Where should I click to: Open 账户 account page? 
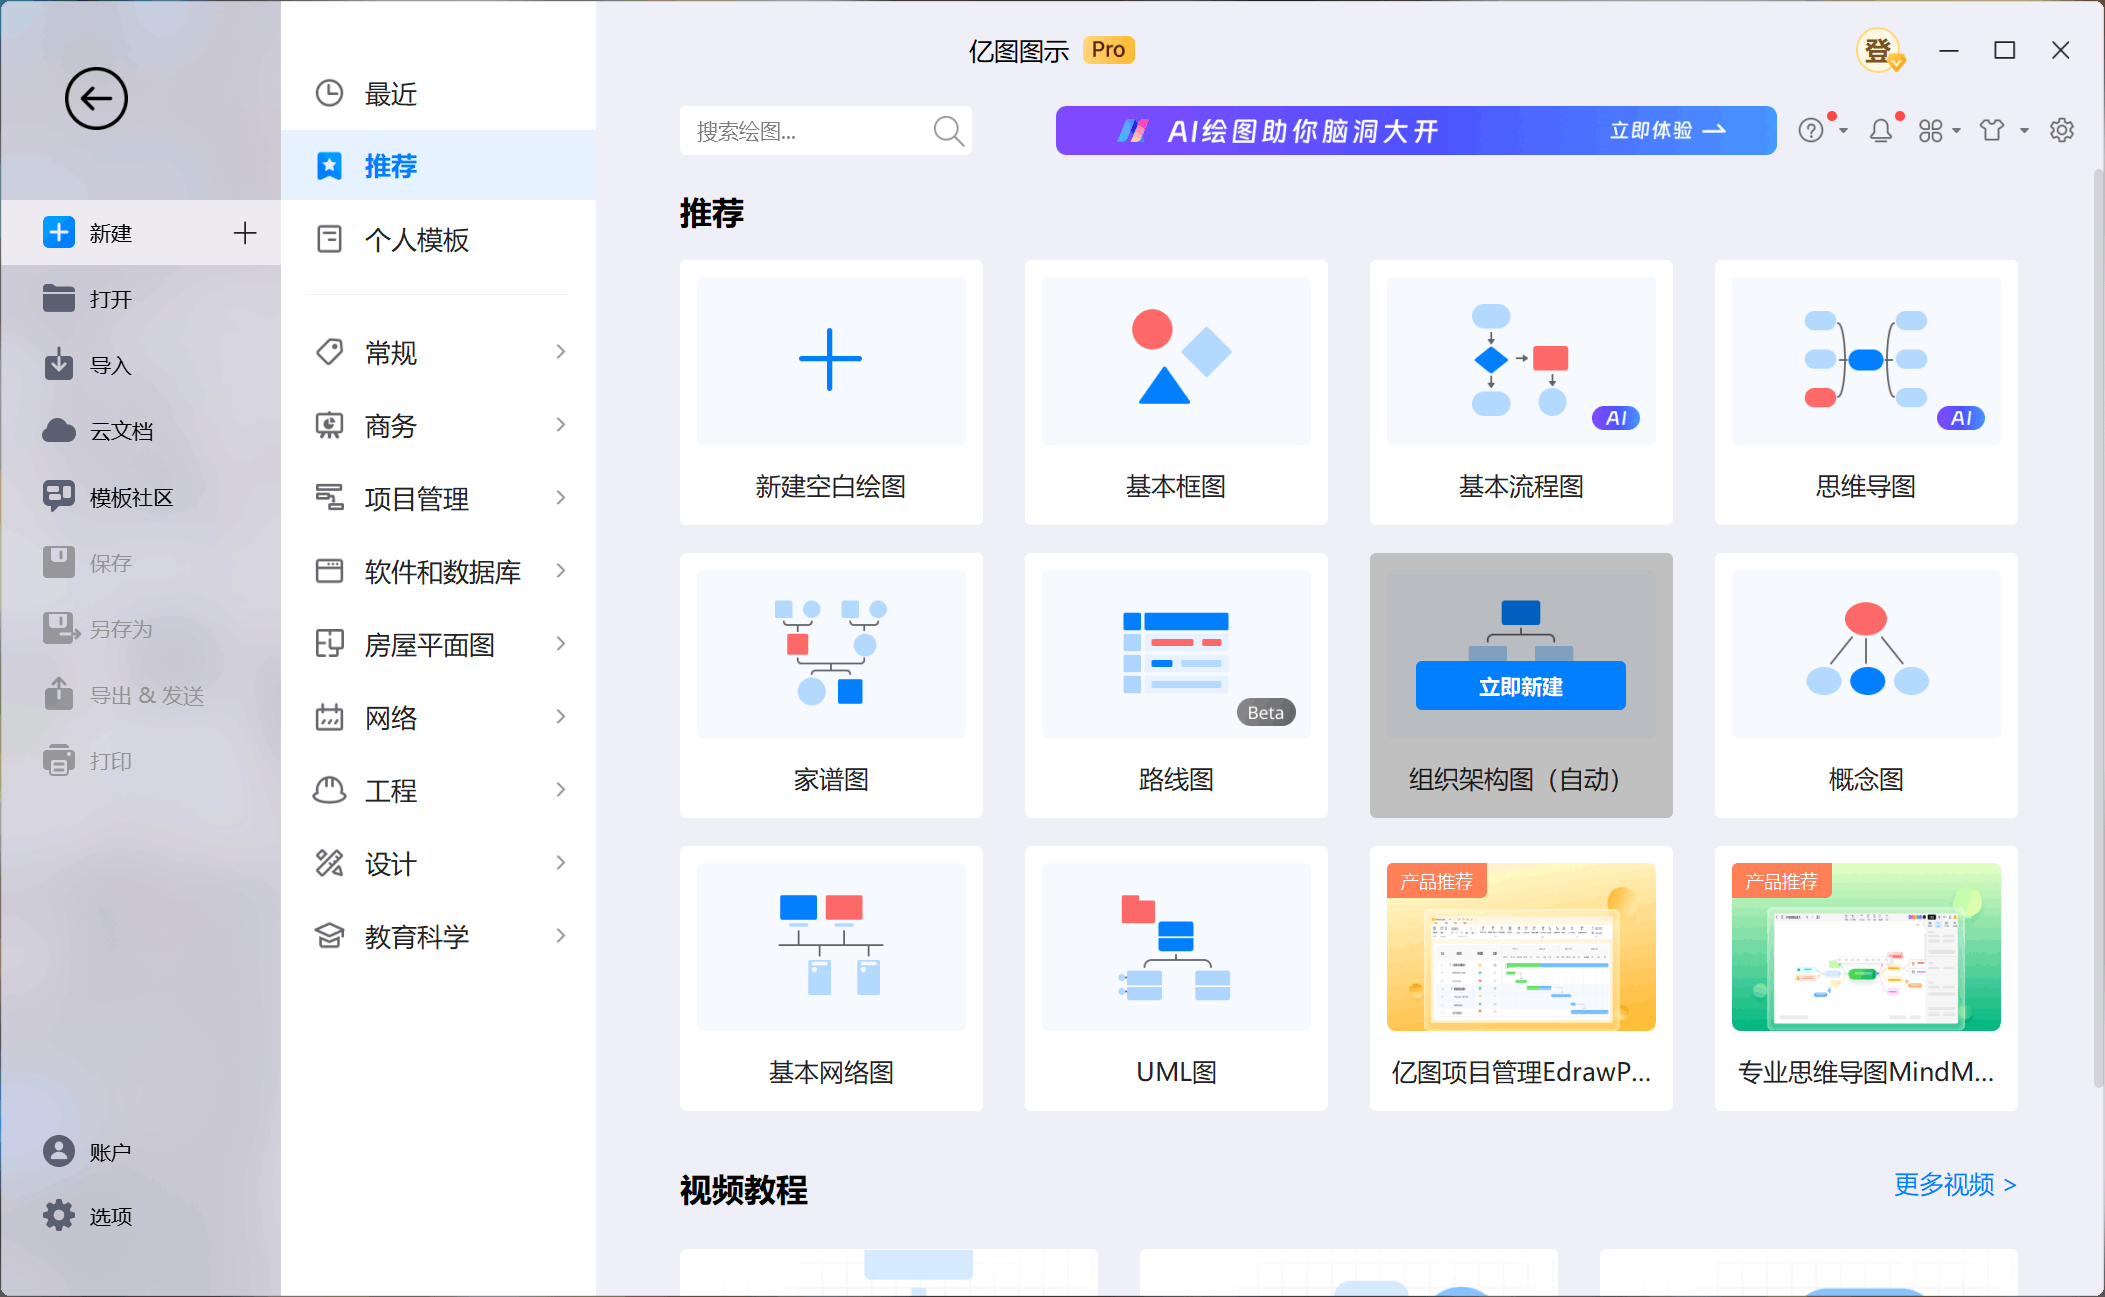140,1152
